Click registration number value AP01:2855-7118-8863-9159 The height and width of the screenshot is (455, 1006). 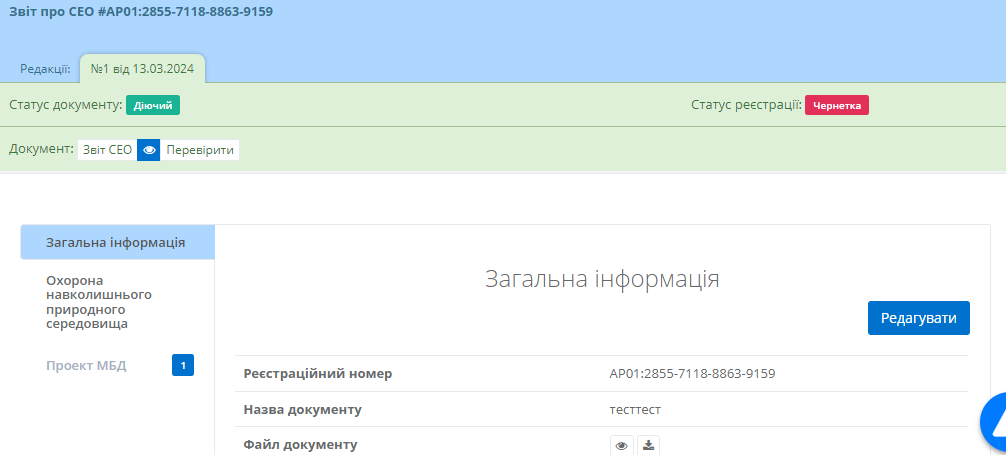[692, 374]
